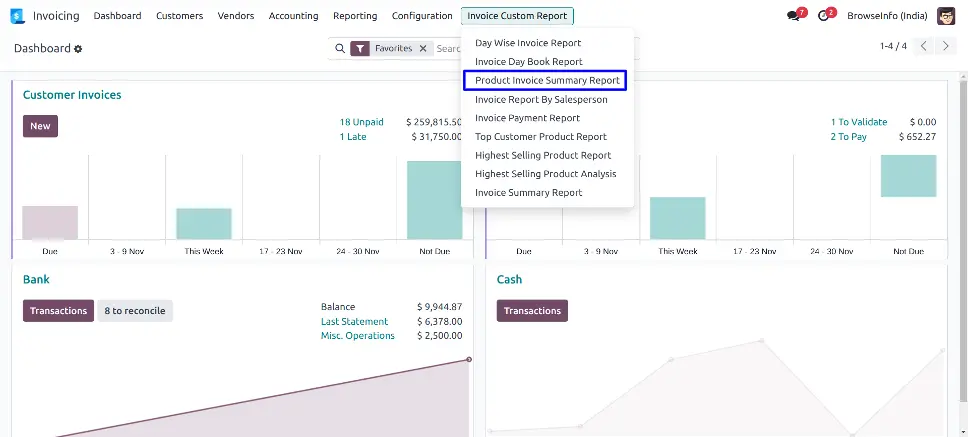
Task: Go to the previous page arrow
Action: pos(924,47)
